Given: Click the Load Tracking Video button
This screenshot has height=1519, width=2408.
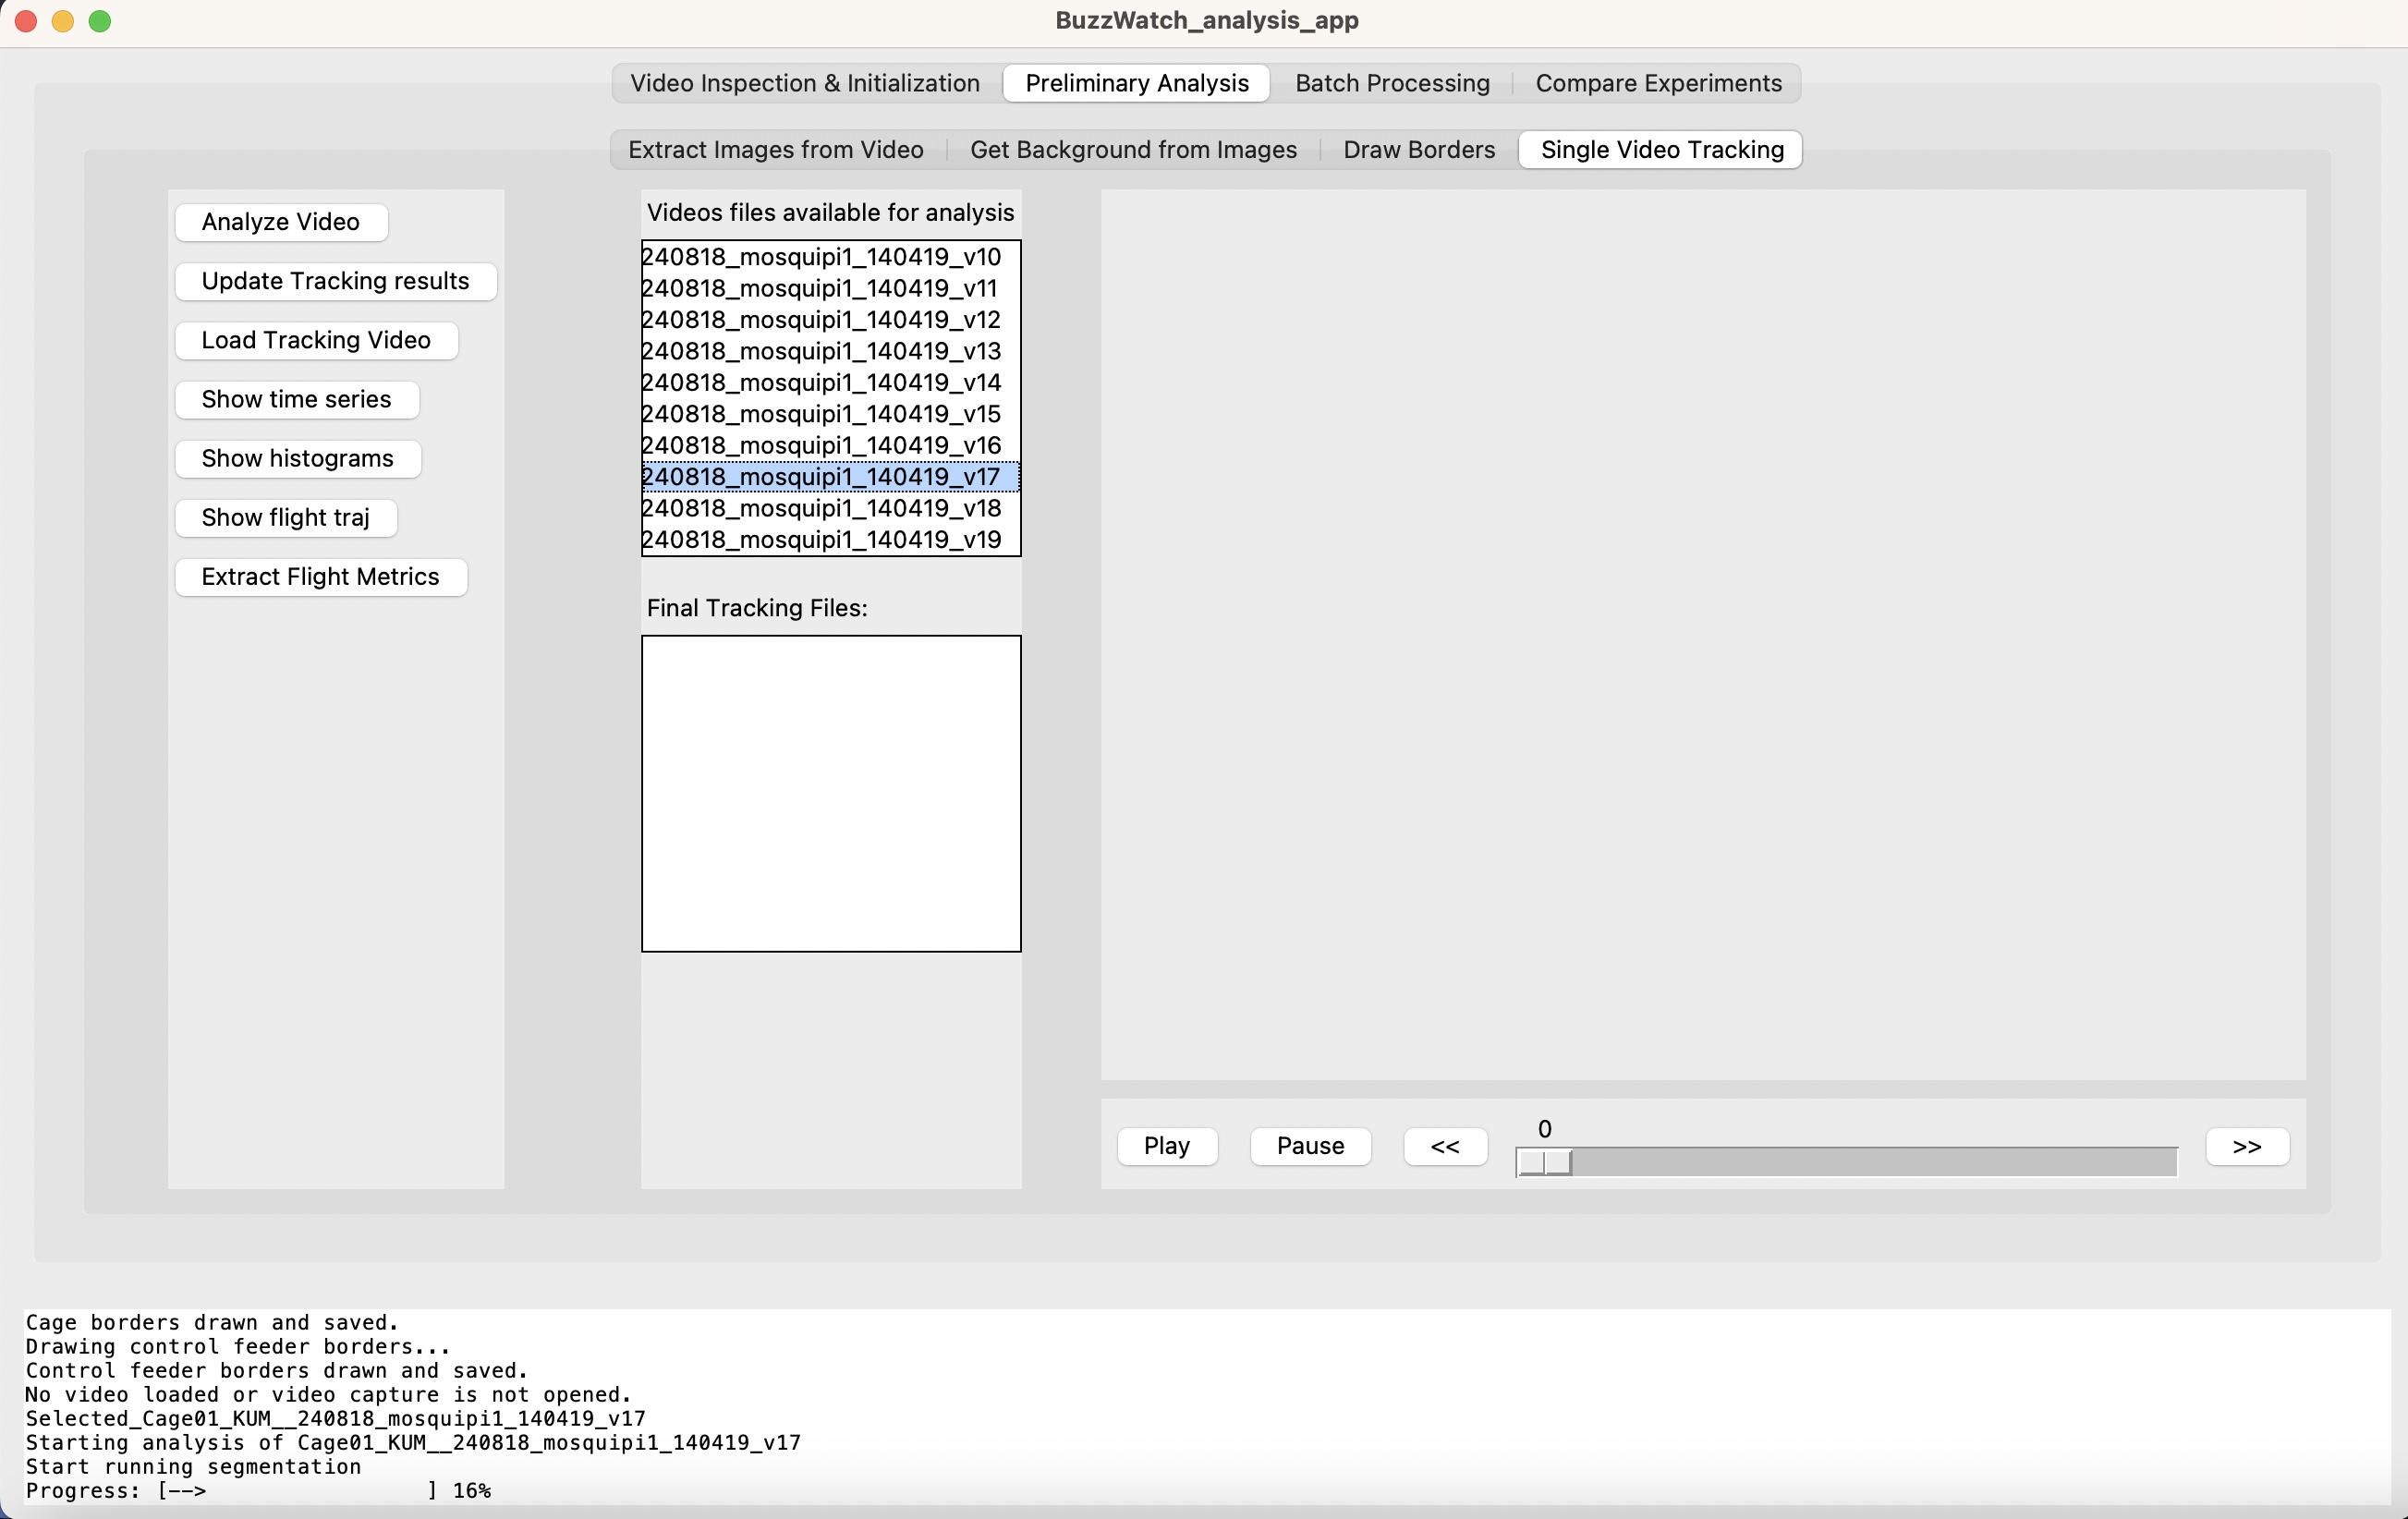Looking at the screenshot, I should 319,339.
